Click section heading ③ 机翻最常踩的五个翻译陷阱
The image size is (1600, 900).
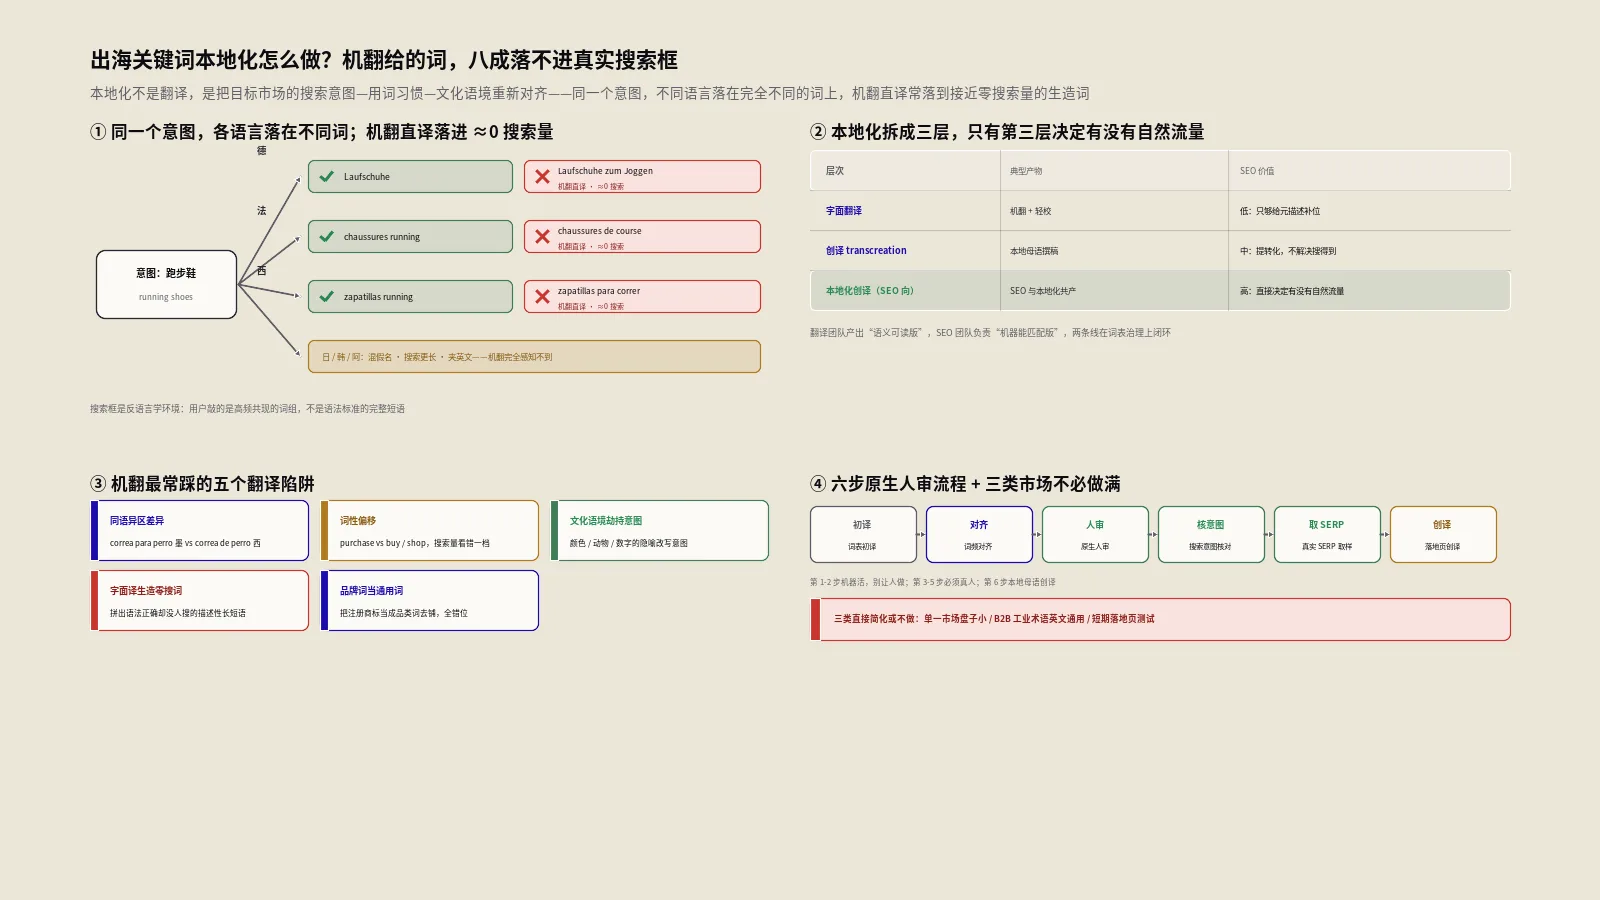coord(203,484)
